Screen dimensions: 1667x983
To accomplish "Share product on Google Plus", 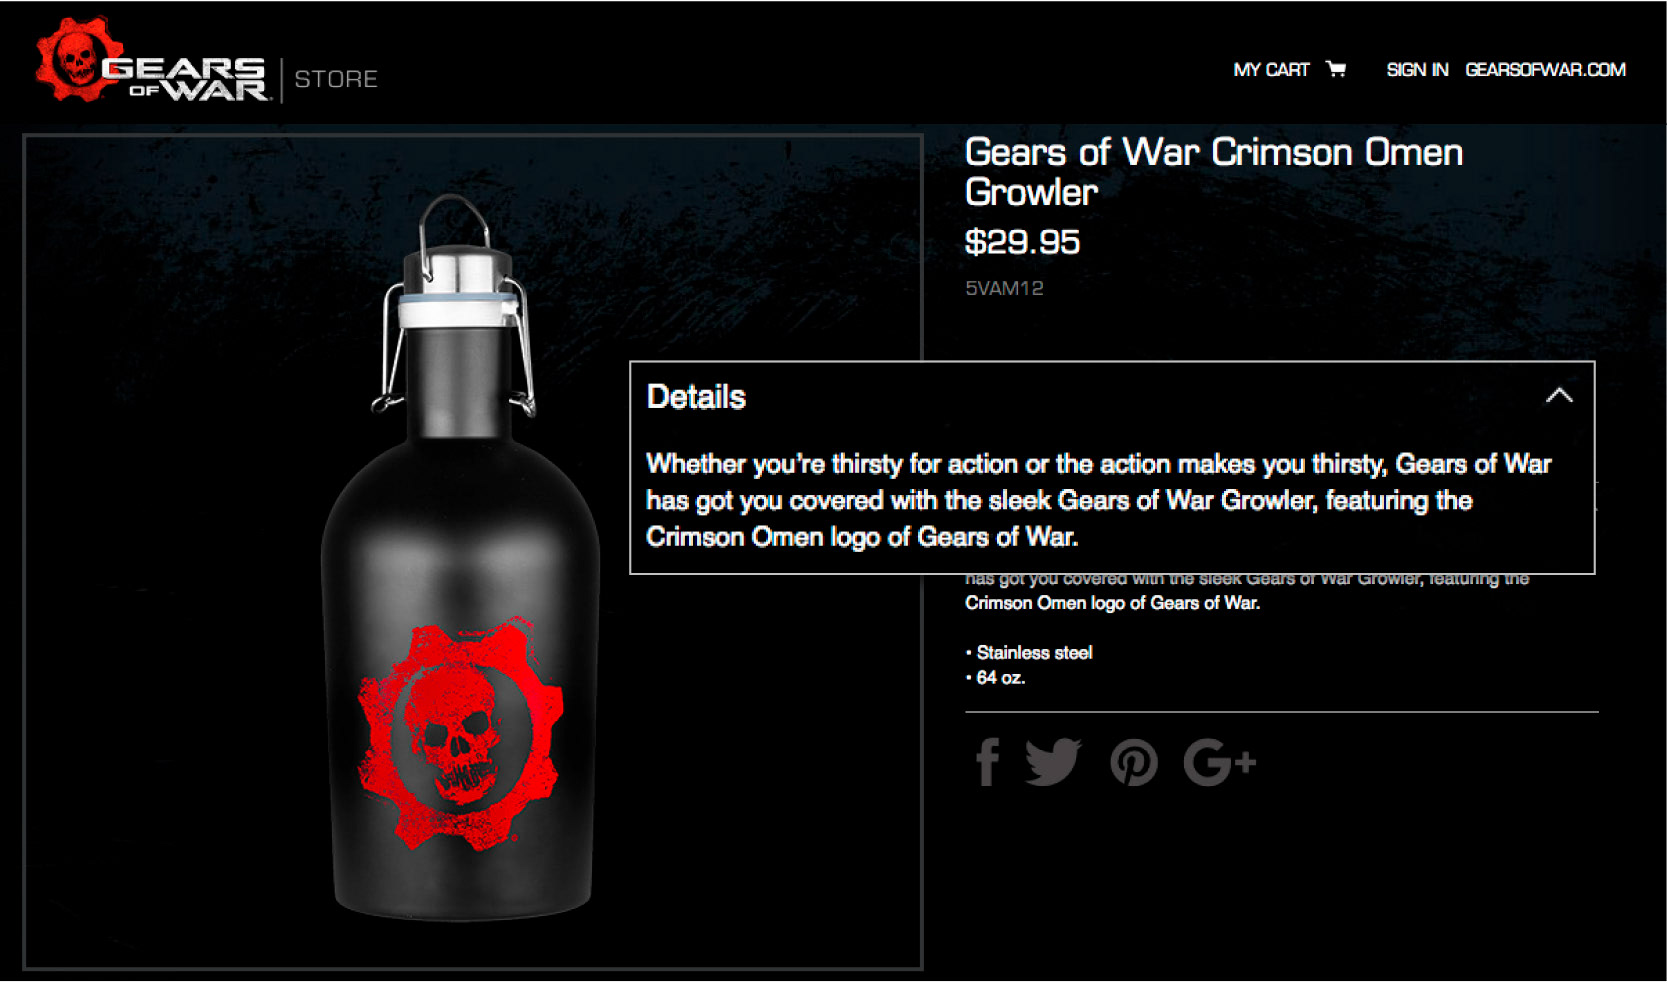I will (1219, 763).
